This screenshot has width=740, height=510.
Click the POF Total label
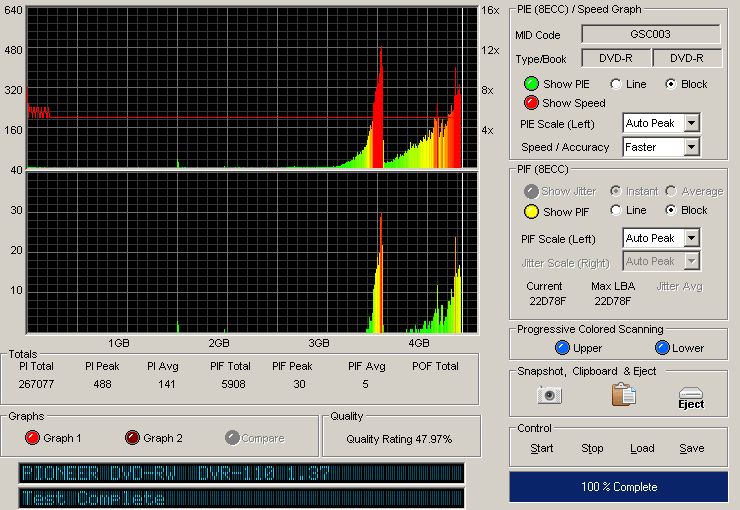tap(435, 366)
